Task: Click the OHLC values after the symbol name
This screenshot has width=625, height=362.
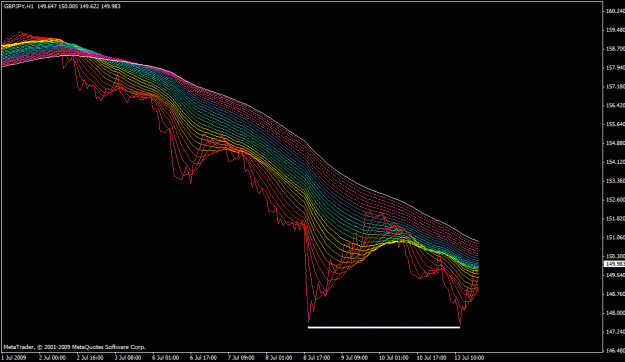Action: click(79, 6)
